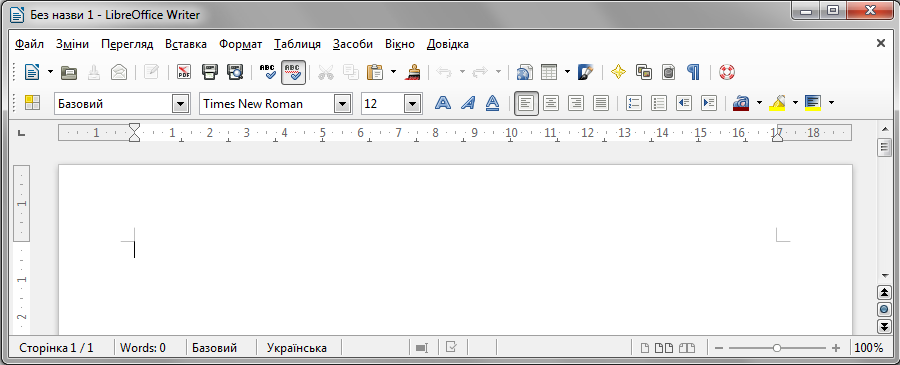Open the page preview
The width and height of the screenshot is (900, 365).
coord(235,72)
